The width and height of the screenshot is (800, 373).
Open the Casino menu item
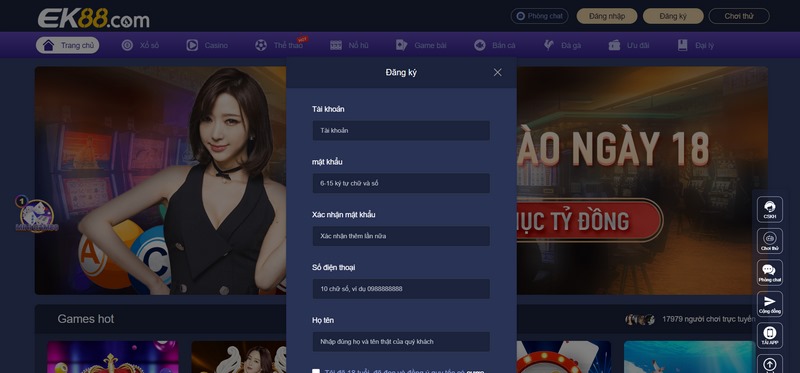(x=207, y=45)
